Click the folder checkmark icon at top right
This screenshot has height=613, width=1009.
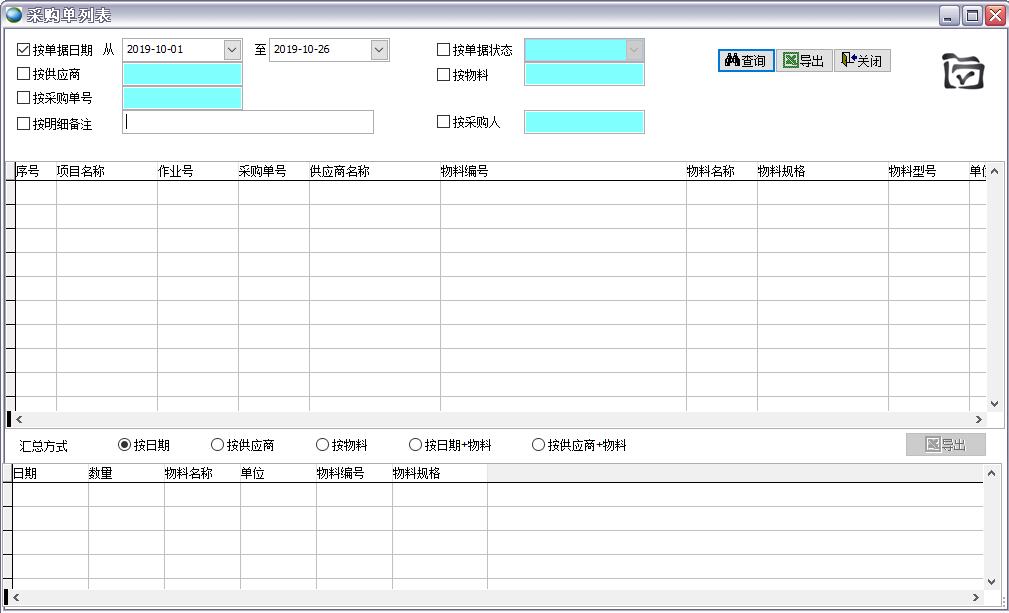963,71
